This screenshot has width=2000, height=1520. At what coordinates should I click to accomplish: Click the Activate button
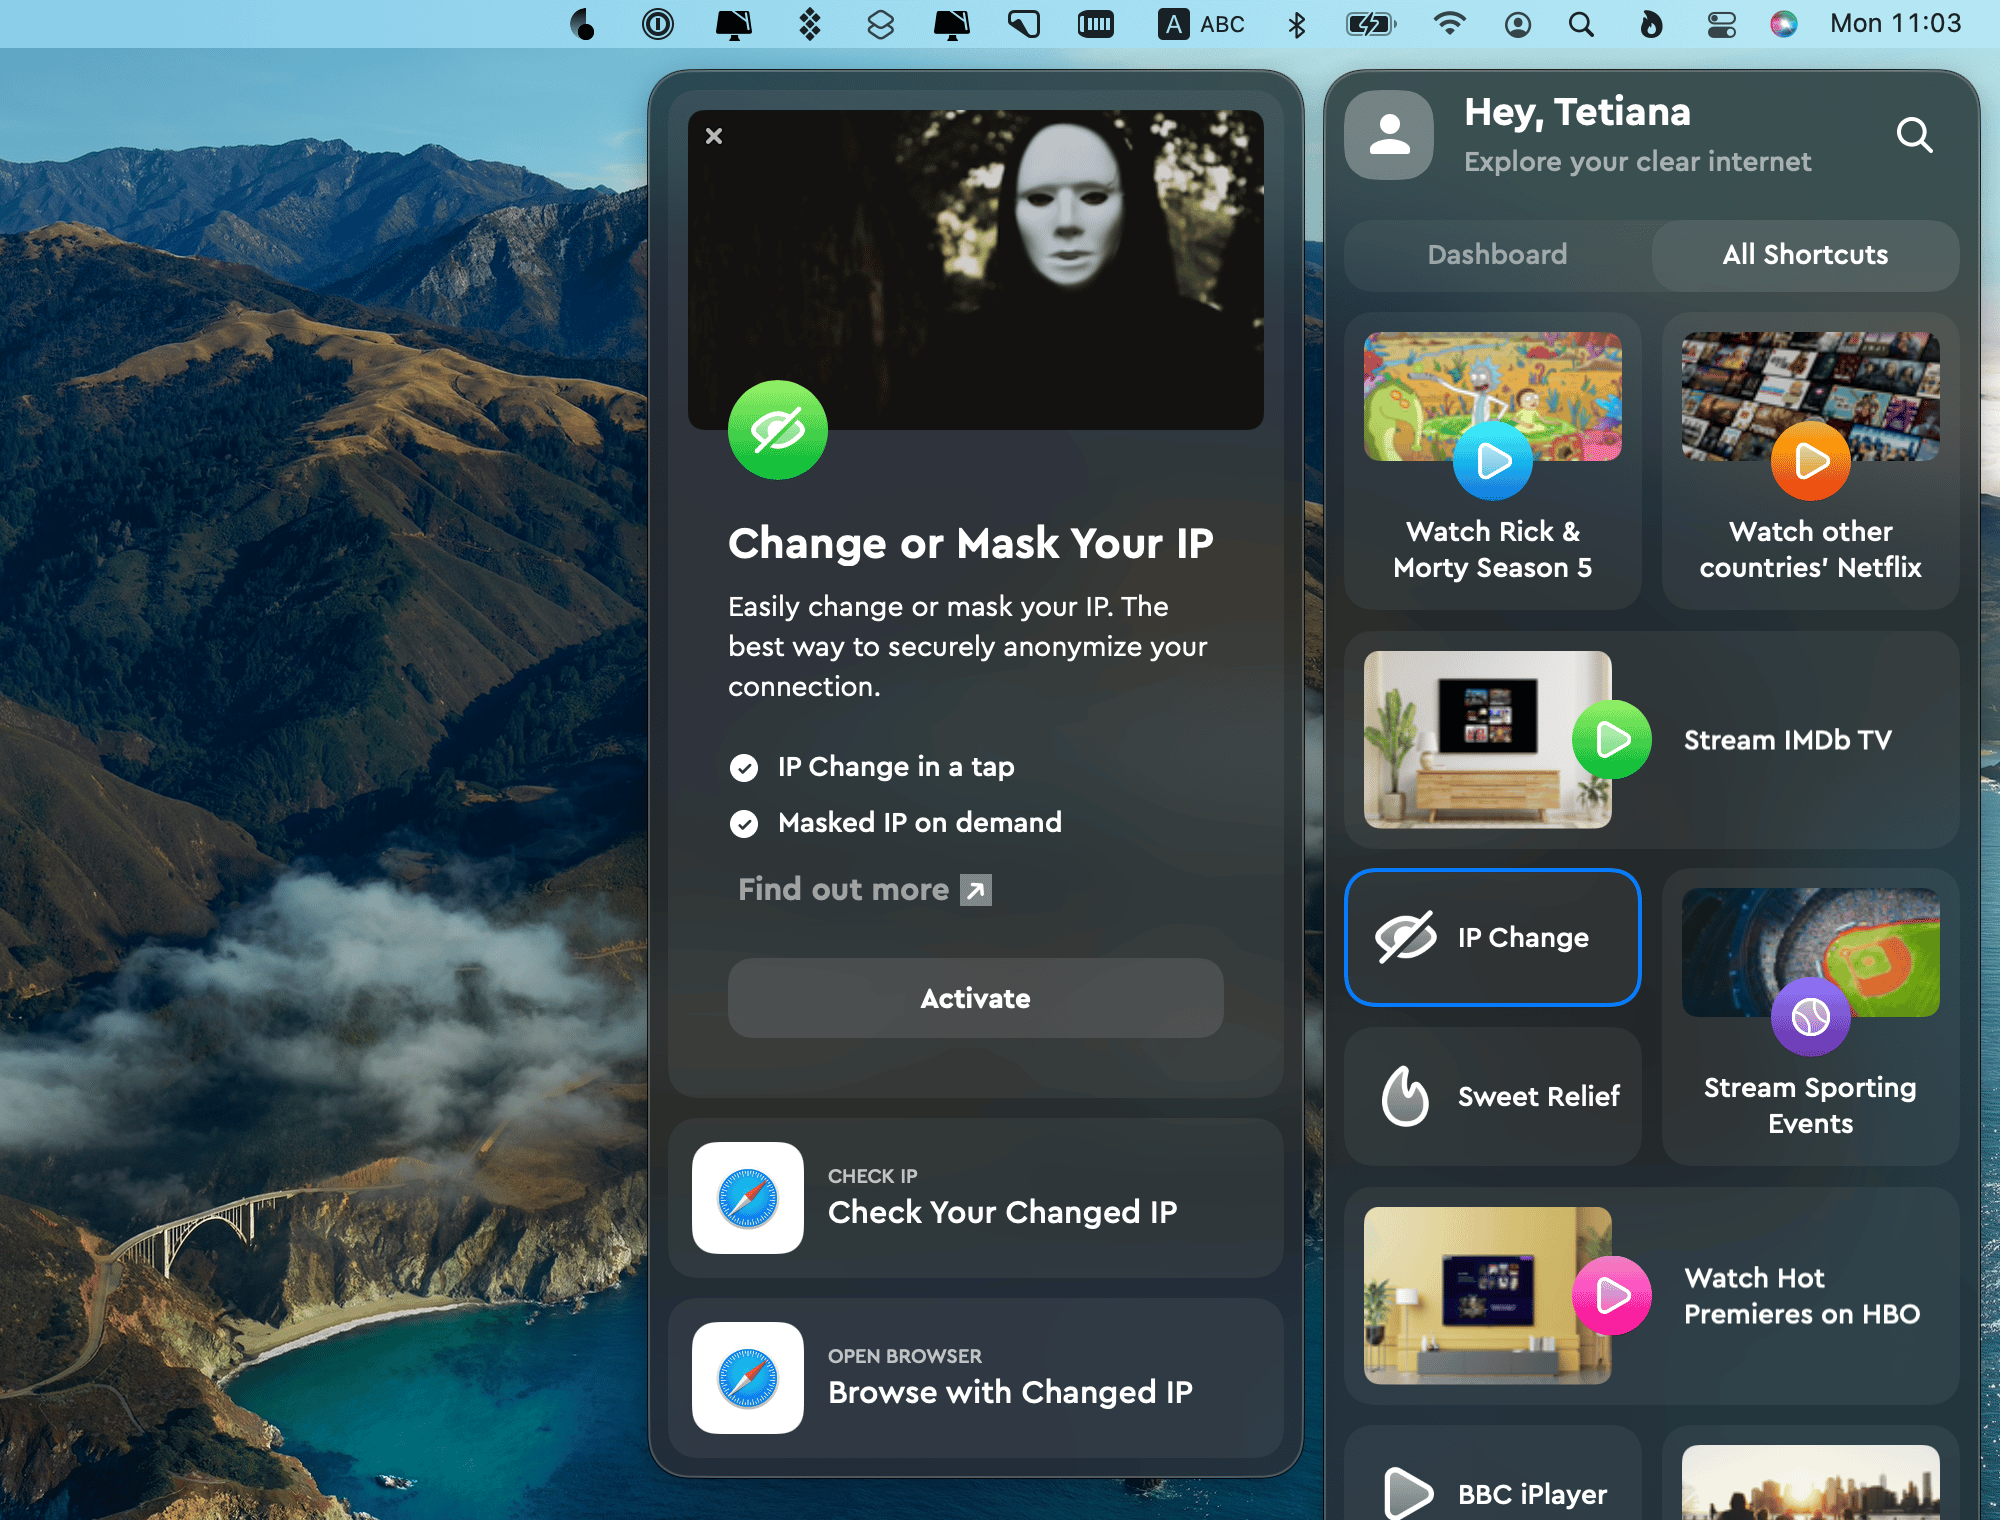(976, 998)
